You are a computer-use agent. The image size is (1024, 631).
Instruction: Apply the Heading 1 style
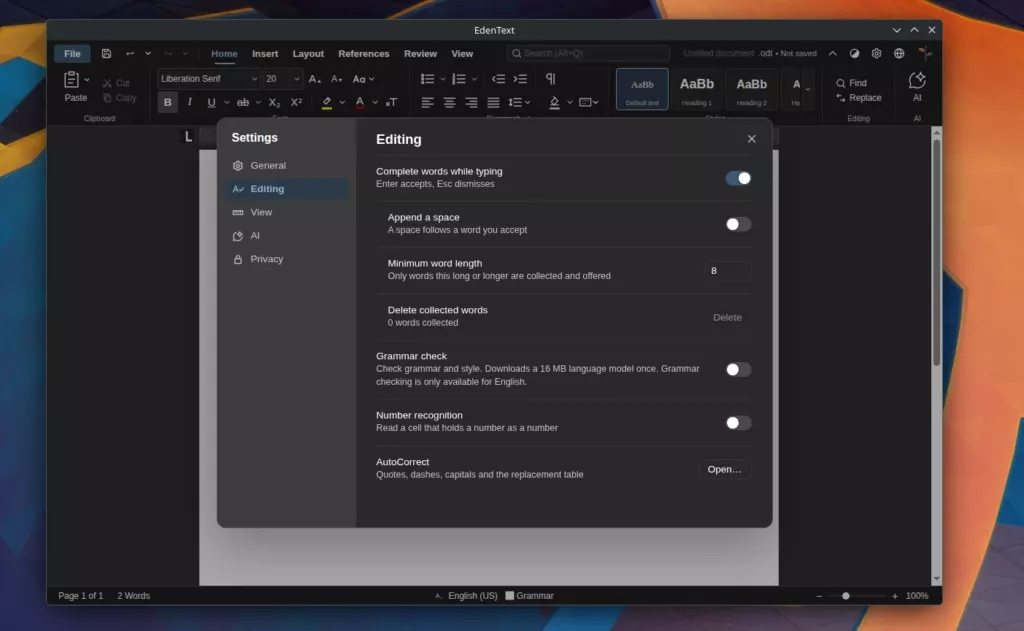tap(697, 89)
